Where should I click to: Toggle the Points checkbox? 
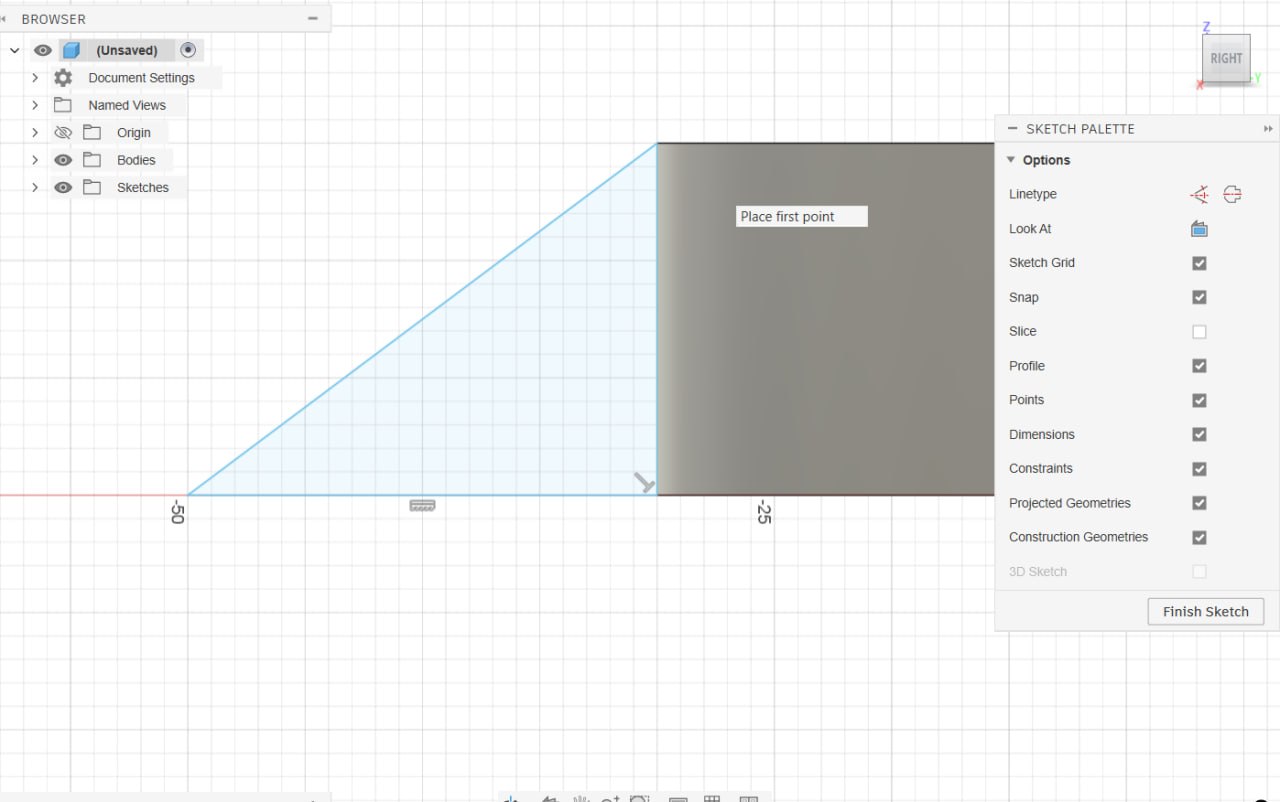(1199, 400)
